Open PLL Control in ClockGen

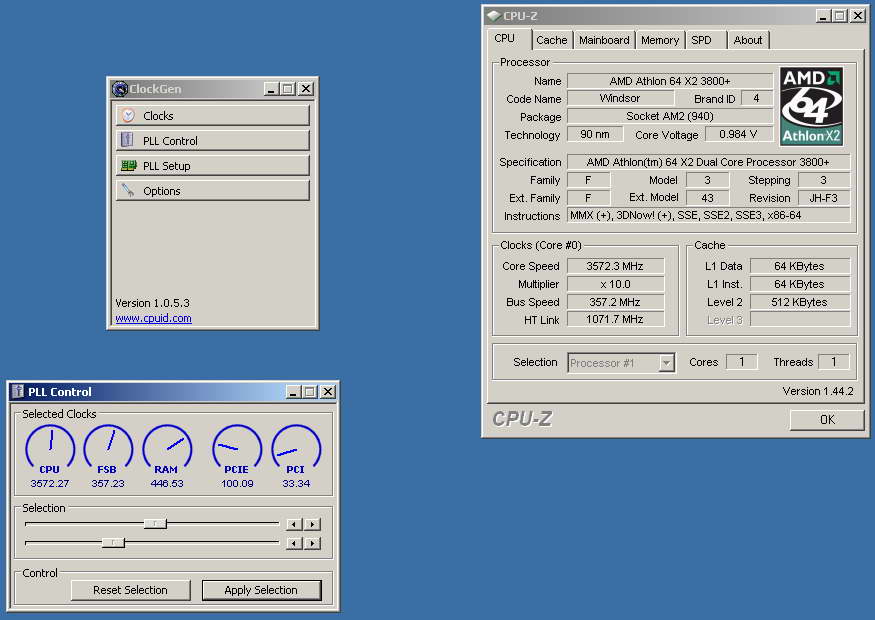click(x=213, y=141)
